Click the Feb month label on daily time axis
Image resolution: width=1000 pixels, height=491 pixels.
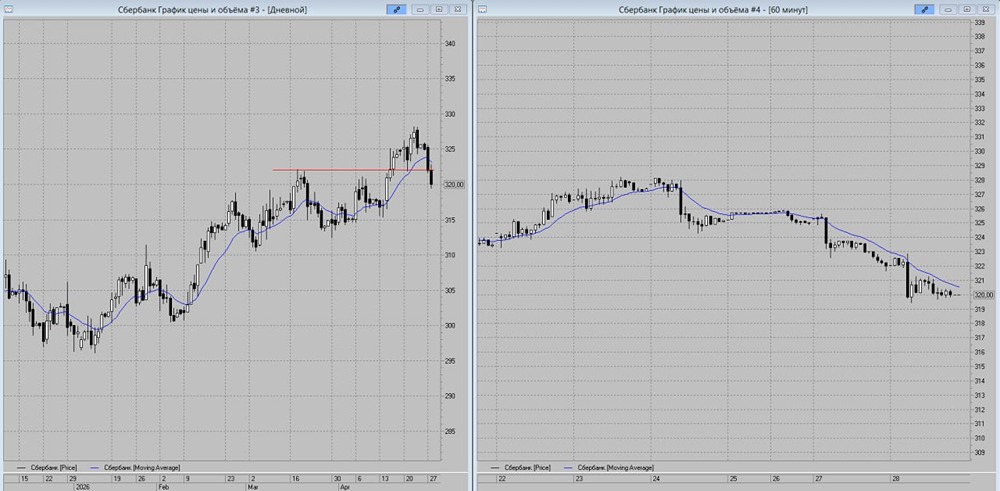coord(166,485)
